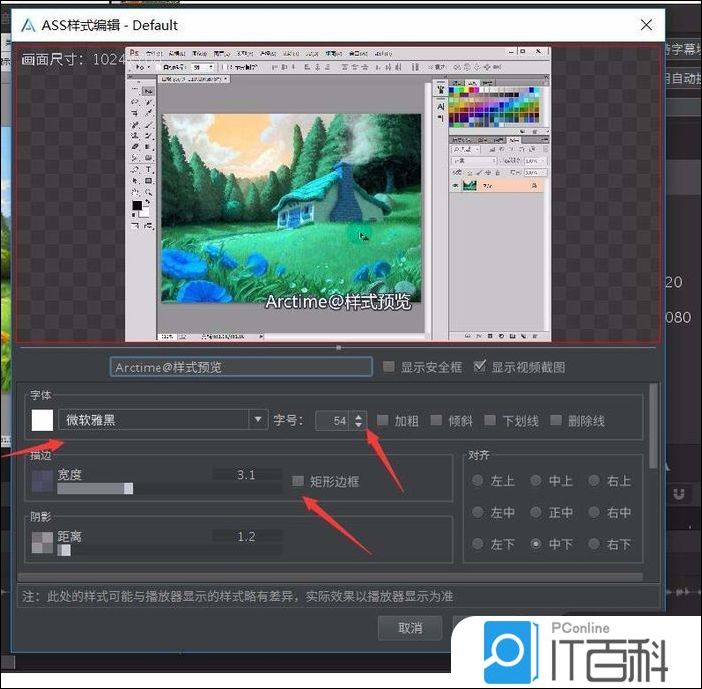Close the ASS style editor dialog

pyautogui.click(x=646, y=25)
